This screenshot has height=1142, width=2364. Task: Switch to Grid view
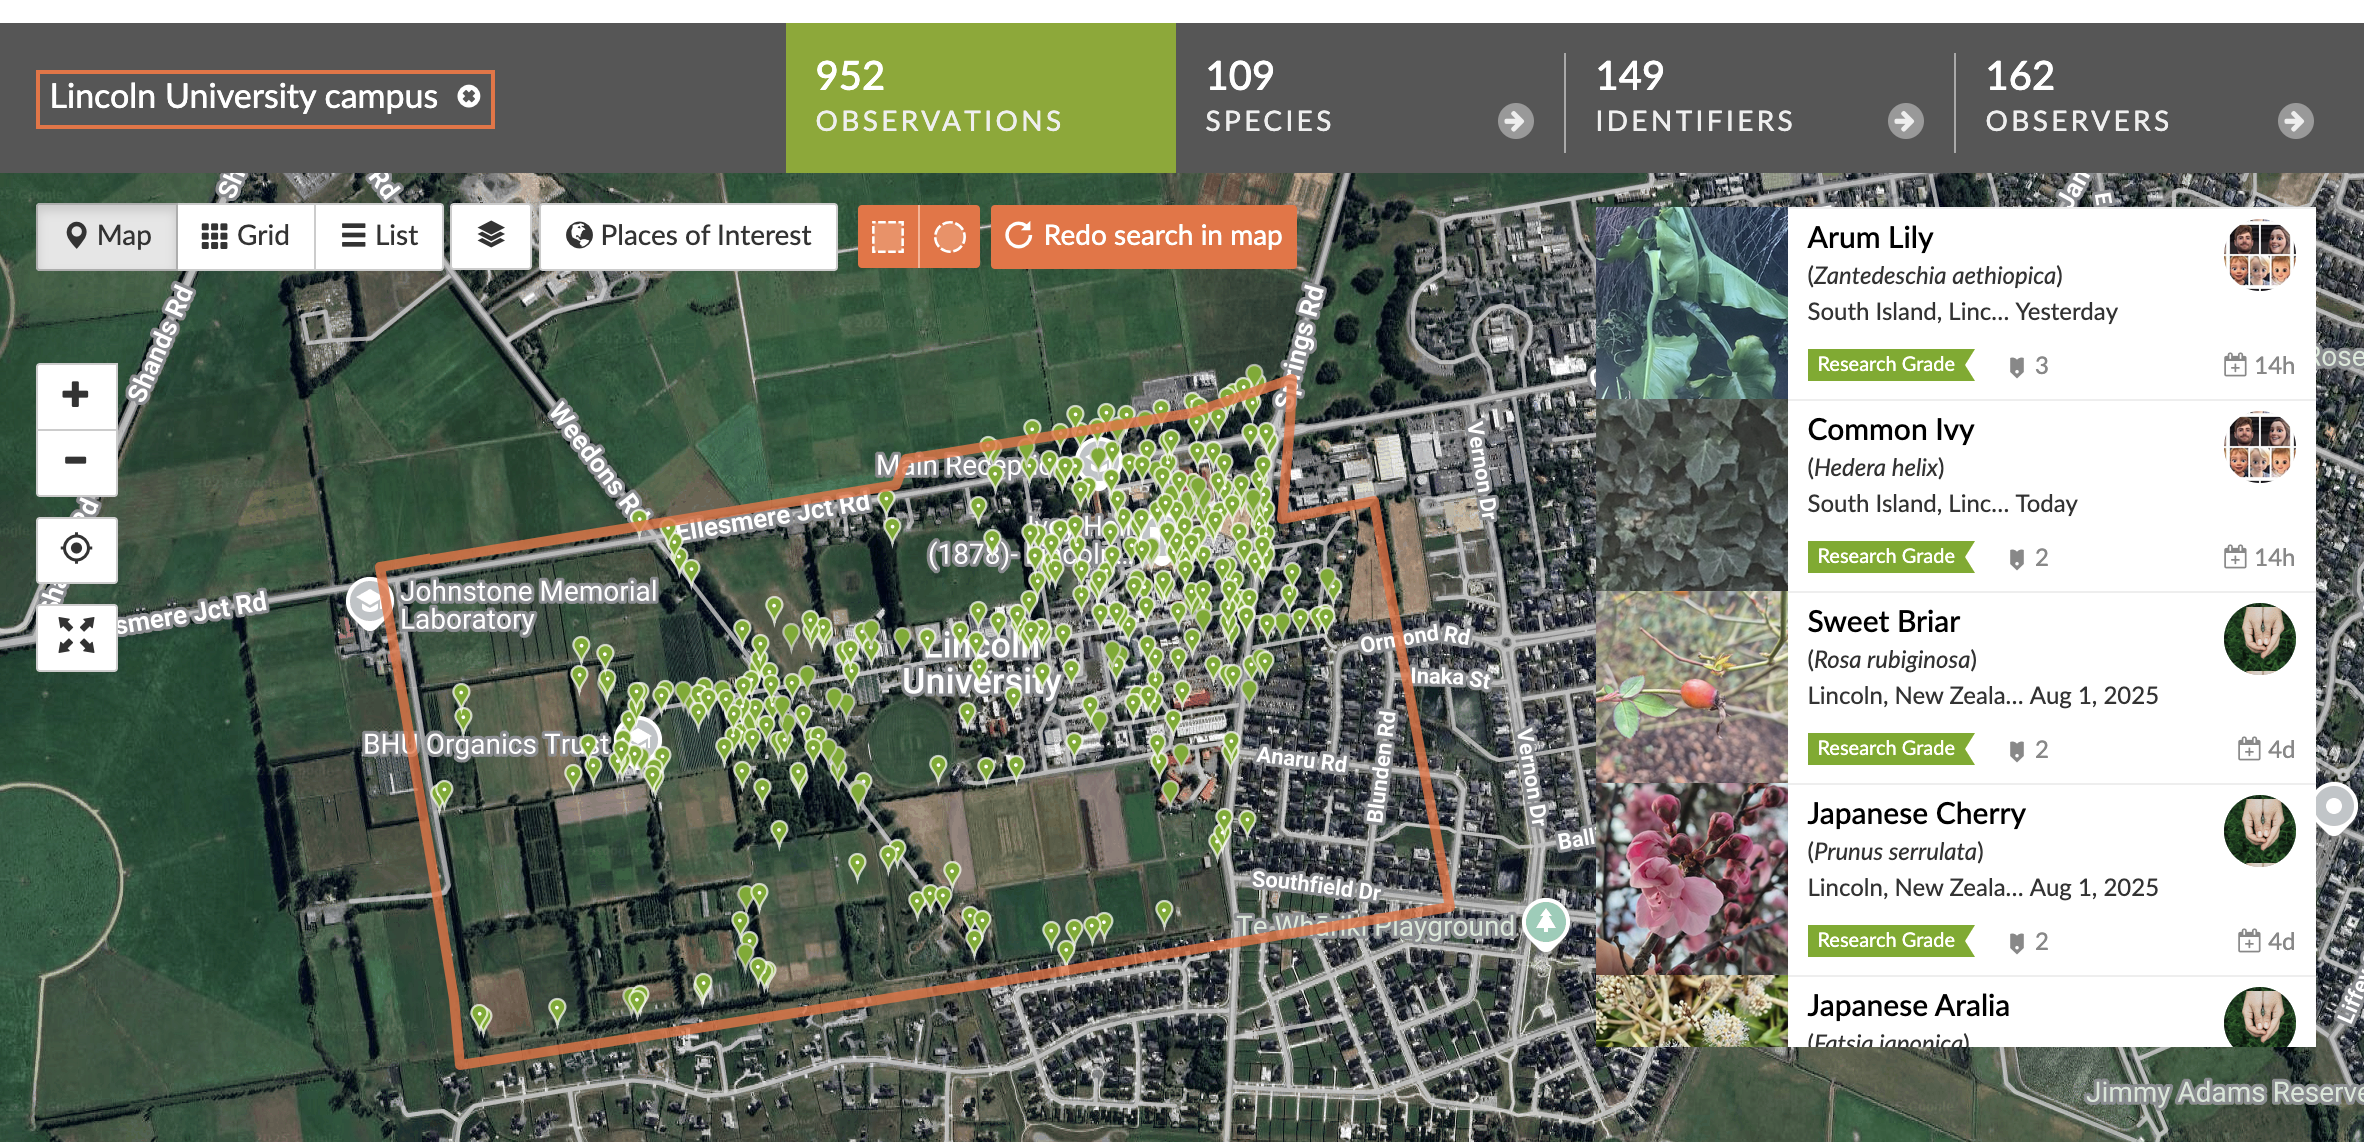tap(245, 236)
